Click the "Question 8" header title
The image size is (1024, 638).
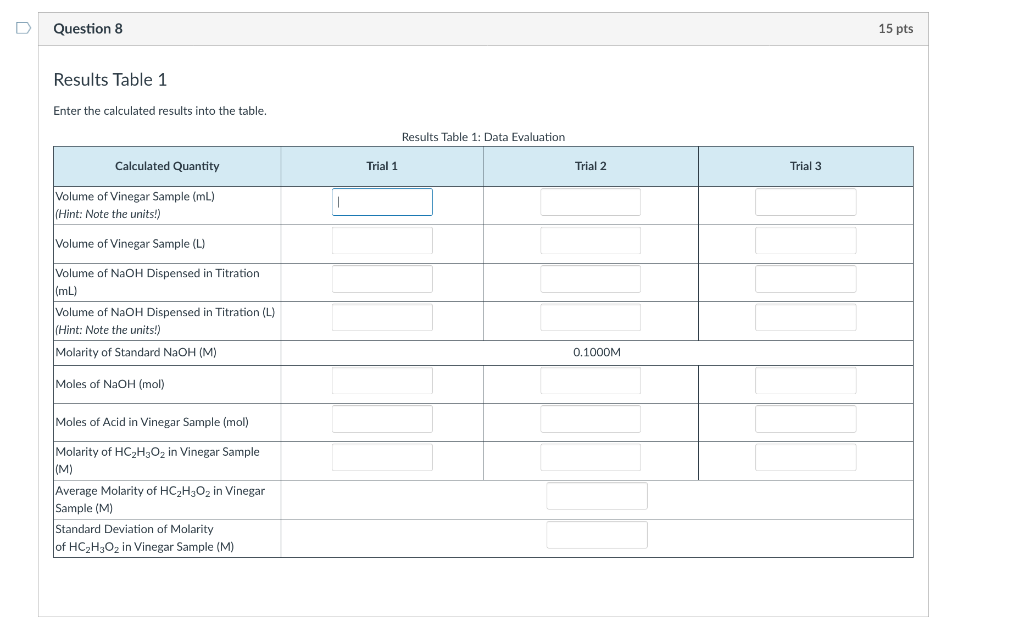pyautogui.click(x=88, y=29)
